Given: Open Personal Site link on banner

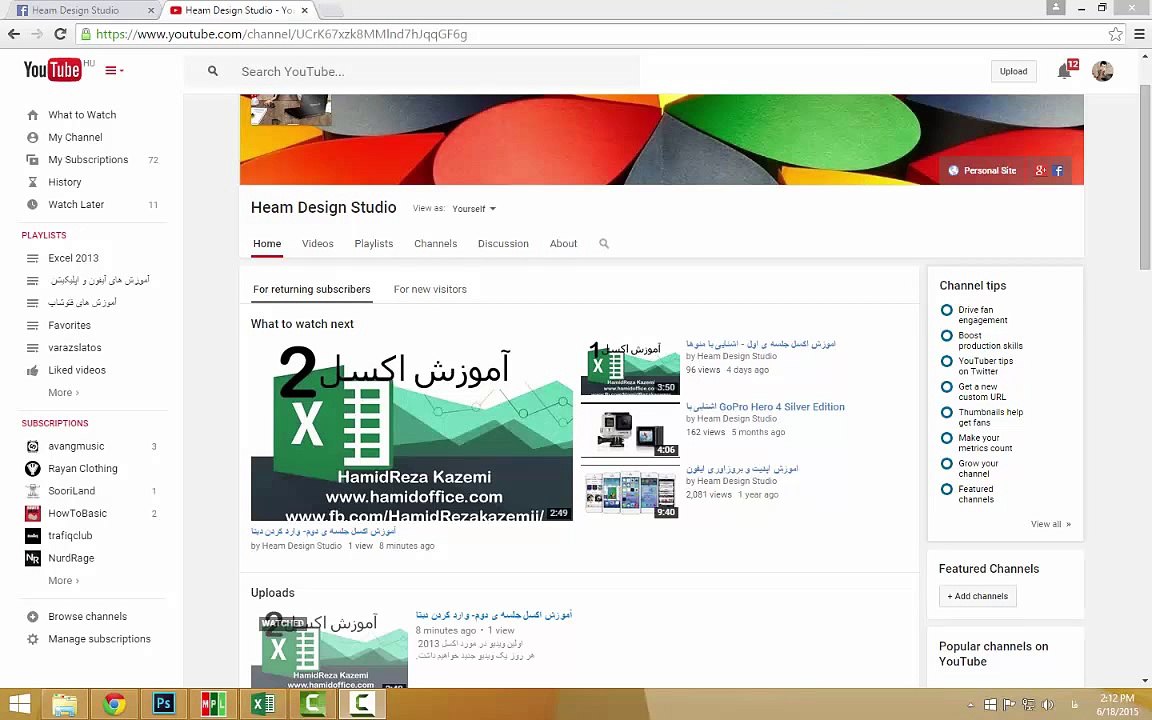Looking at the screenshot, I should tap(982, 170).
